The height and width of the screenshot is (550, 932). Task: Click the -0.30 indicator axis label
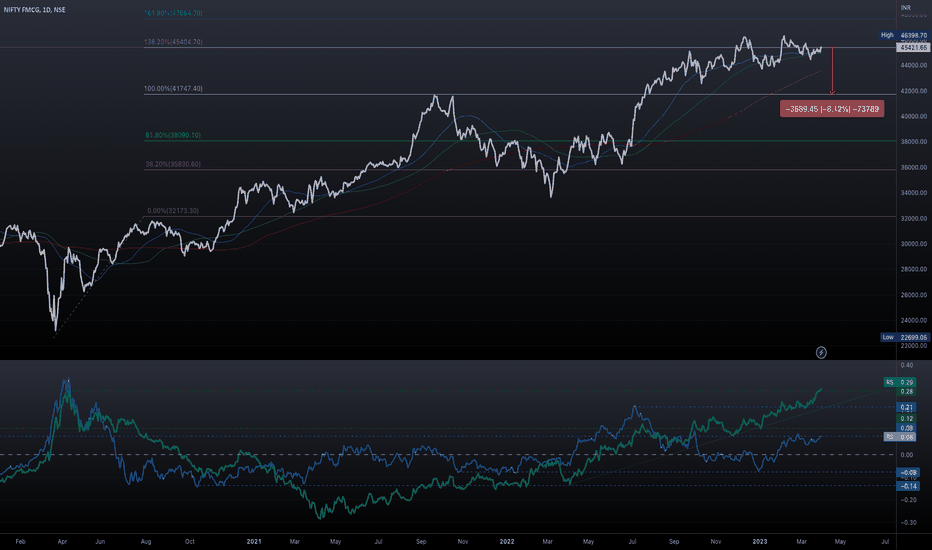tap(906, 523)
